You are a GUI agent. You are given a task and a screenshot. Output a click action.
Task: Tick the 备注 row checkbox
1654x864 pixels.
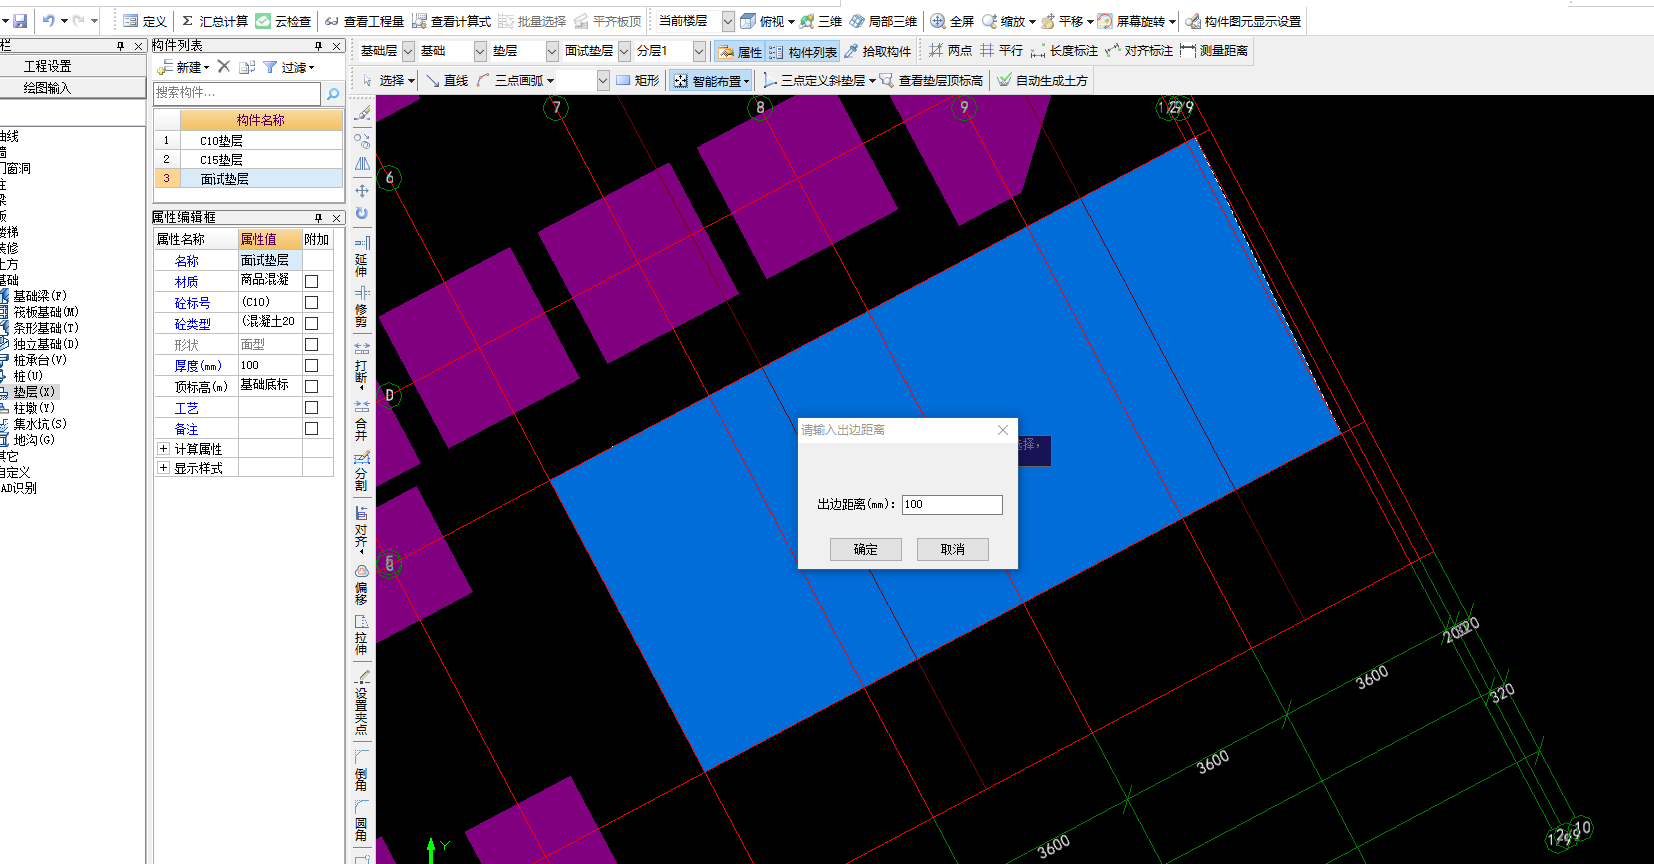pos(312,429)
